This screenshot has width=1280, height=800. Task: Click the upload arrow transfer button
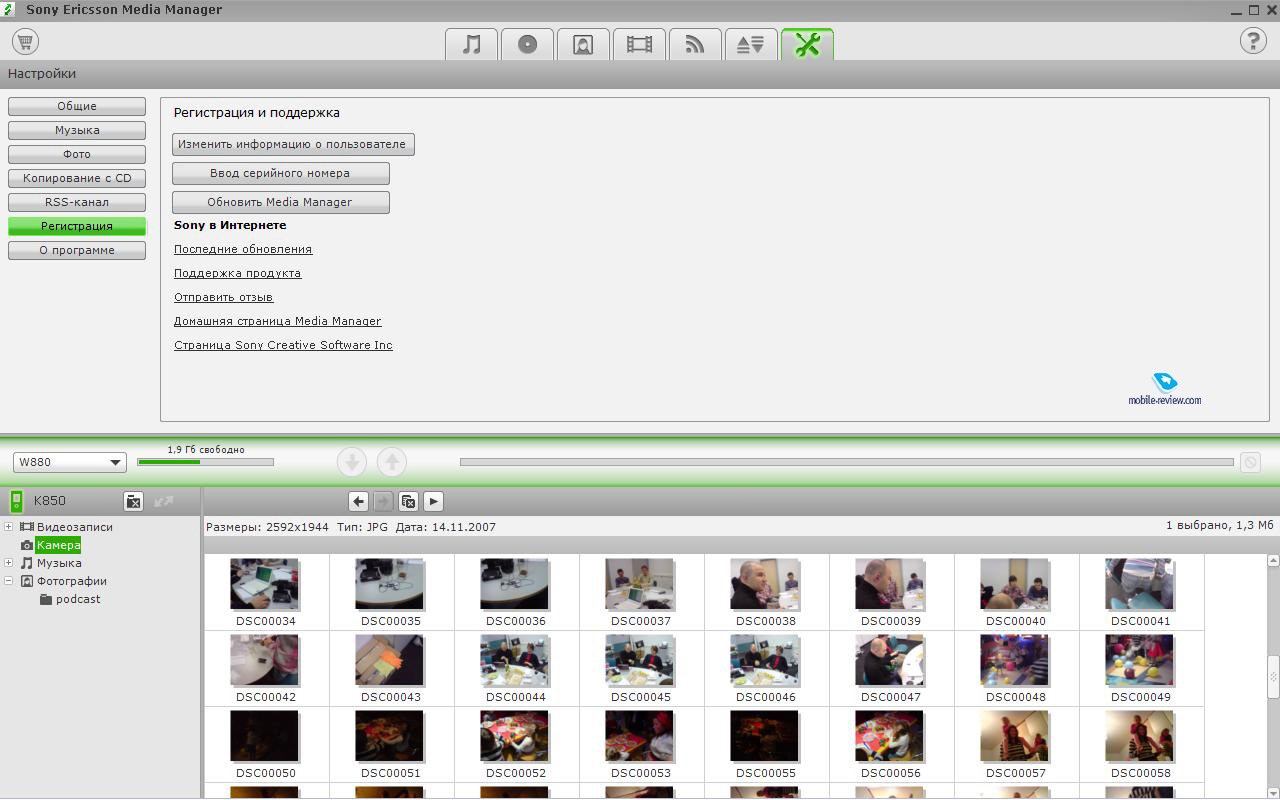point(392,462)
